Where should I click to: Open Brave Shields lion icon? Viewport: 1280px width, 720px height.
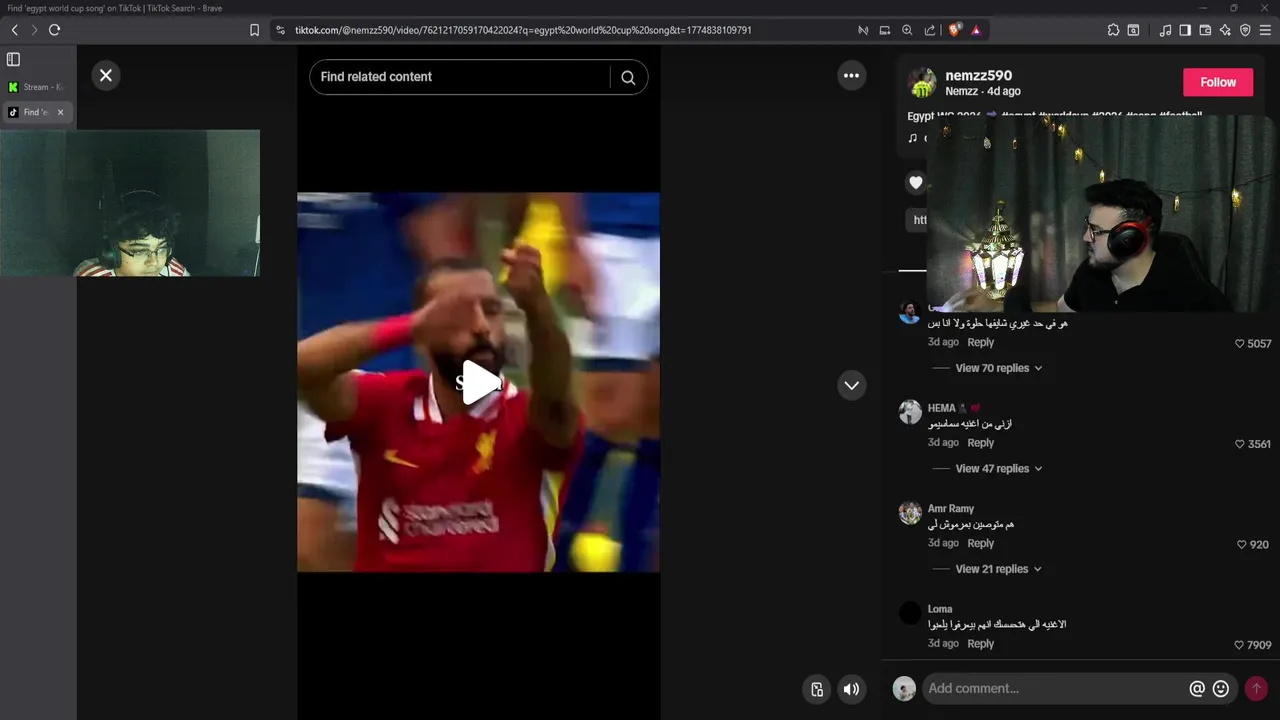coord(955,30)
